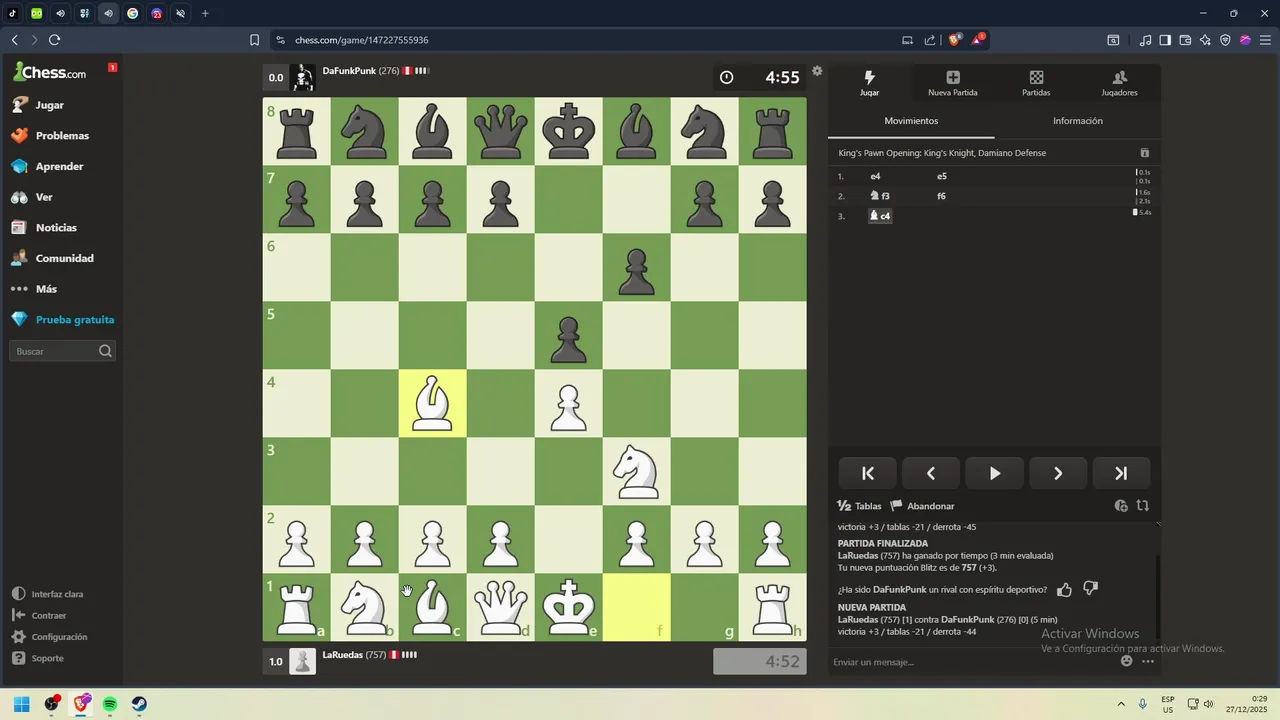
Task: Click the bookmark icon in address bar
Action: pyautogui.click(x=254, y=40)
